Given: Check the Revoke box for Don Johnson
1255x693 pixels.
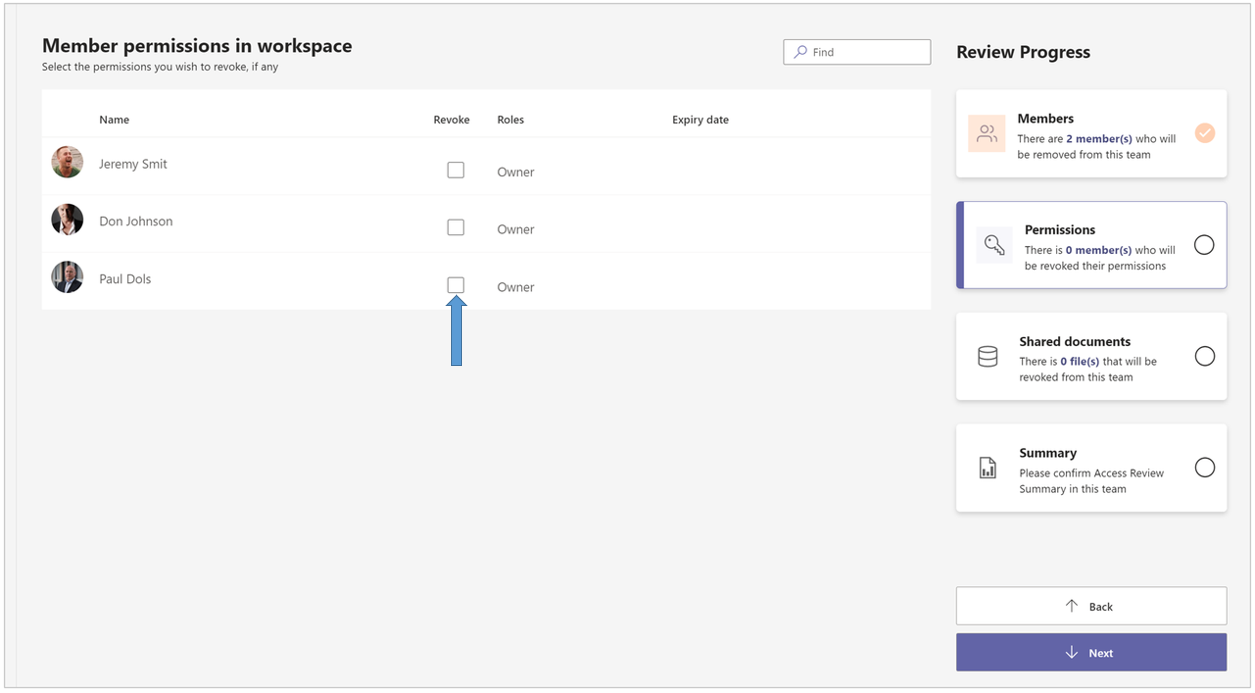Looking at the screenshot, I should click(456, 227).
